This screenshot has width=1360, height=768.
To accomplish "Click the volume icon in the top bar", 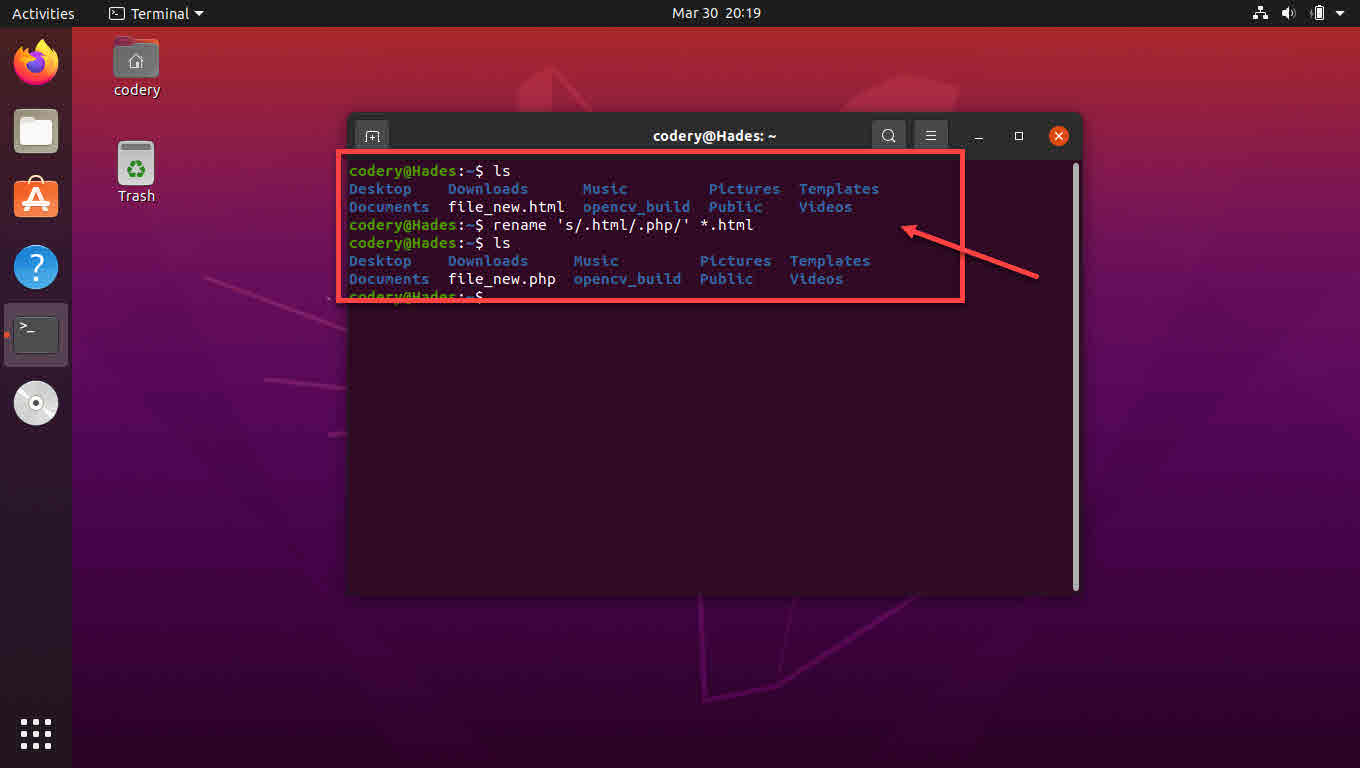I will pos(1288,13).
